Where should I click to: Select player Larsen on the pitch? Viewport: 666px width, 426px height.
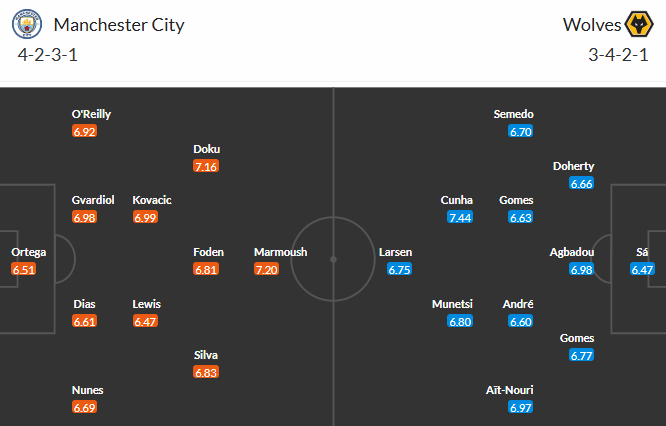(395, 252)
